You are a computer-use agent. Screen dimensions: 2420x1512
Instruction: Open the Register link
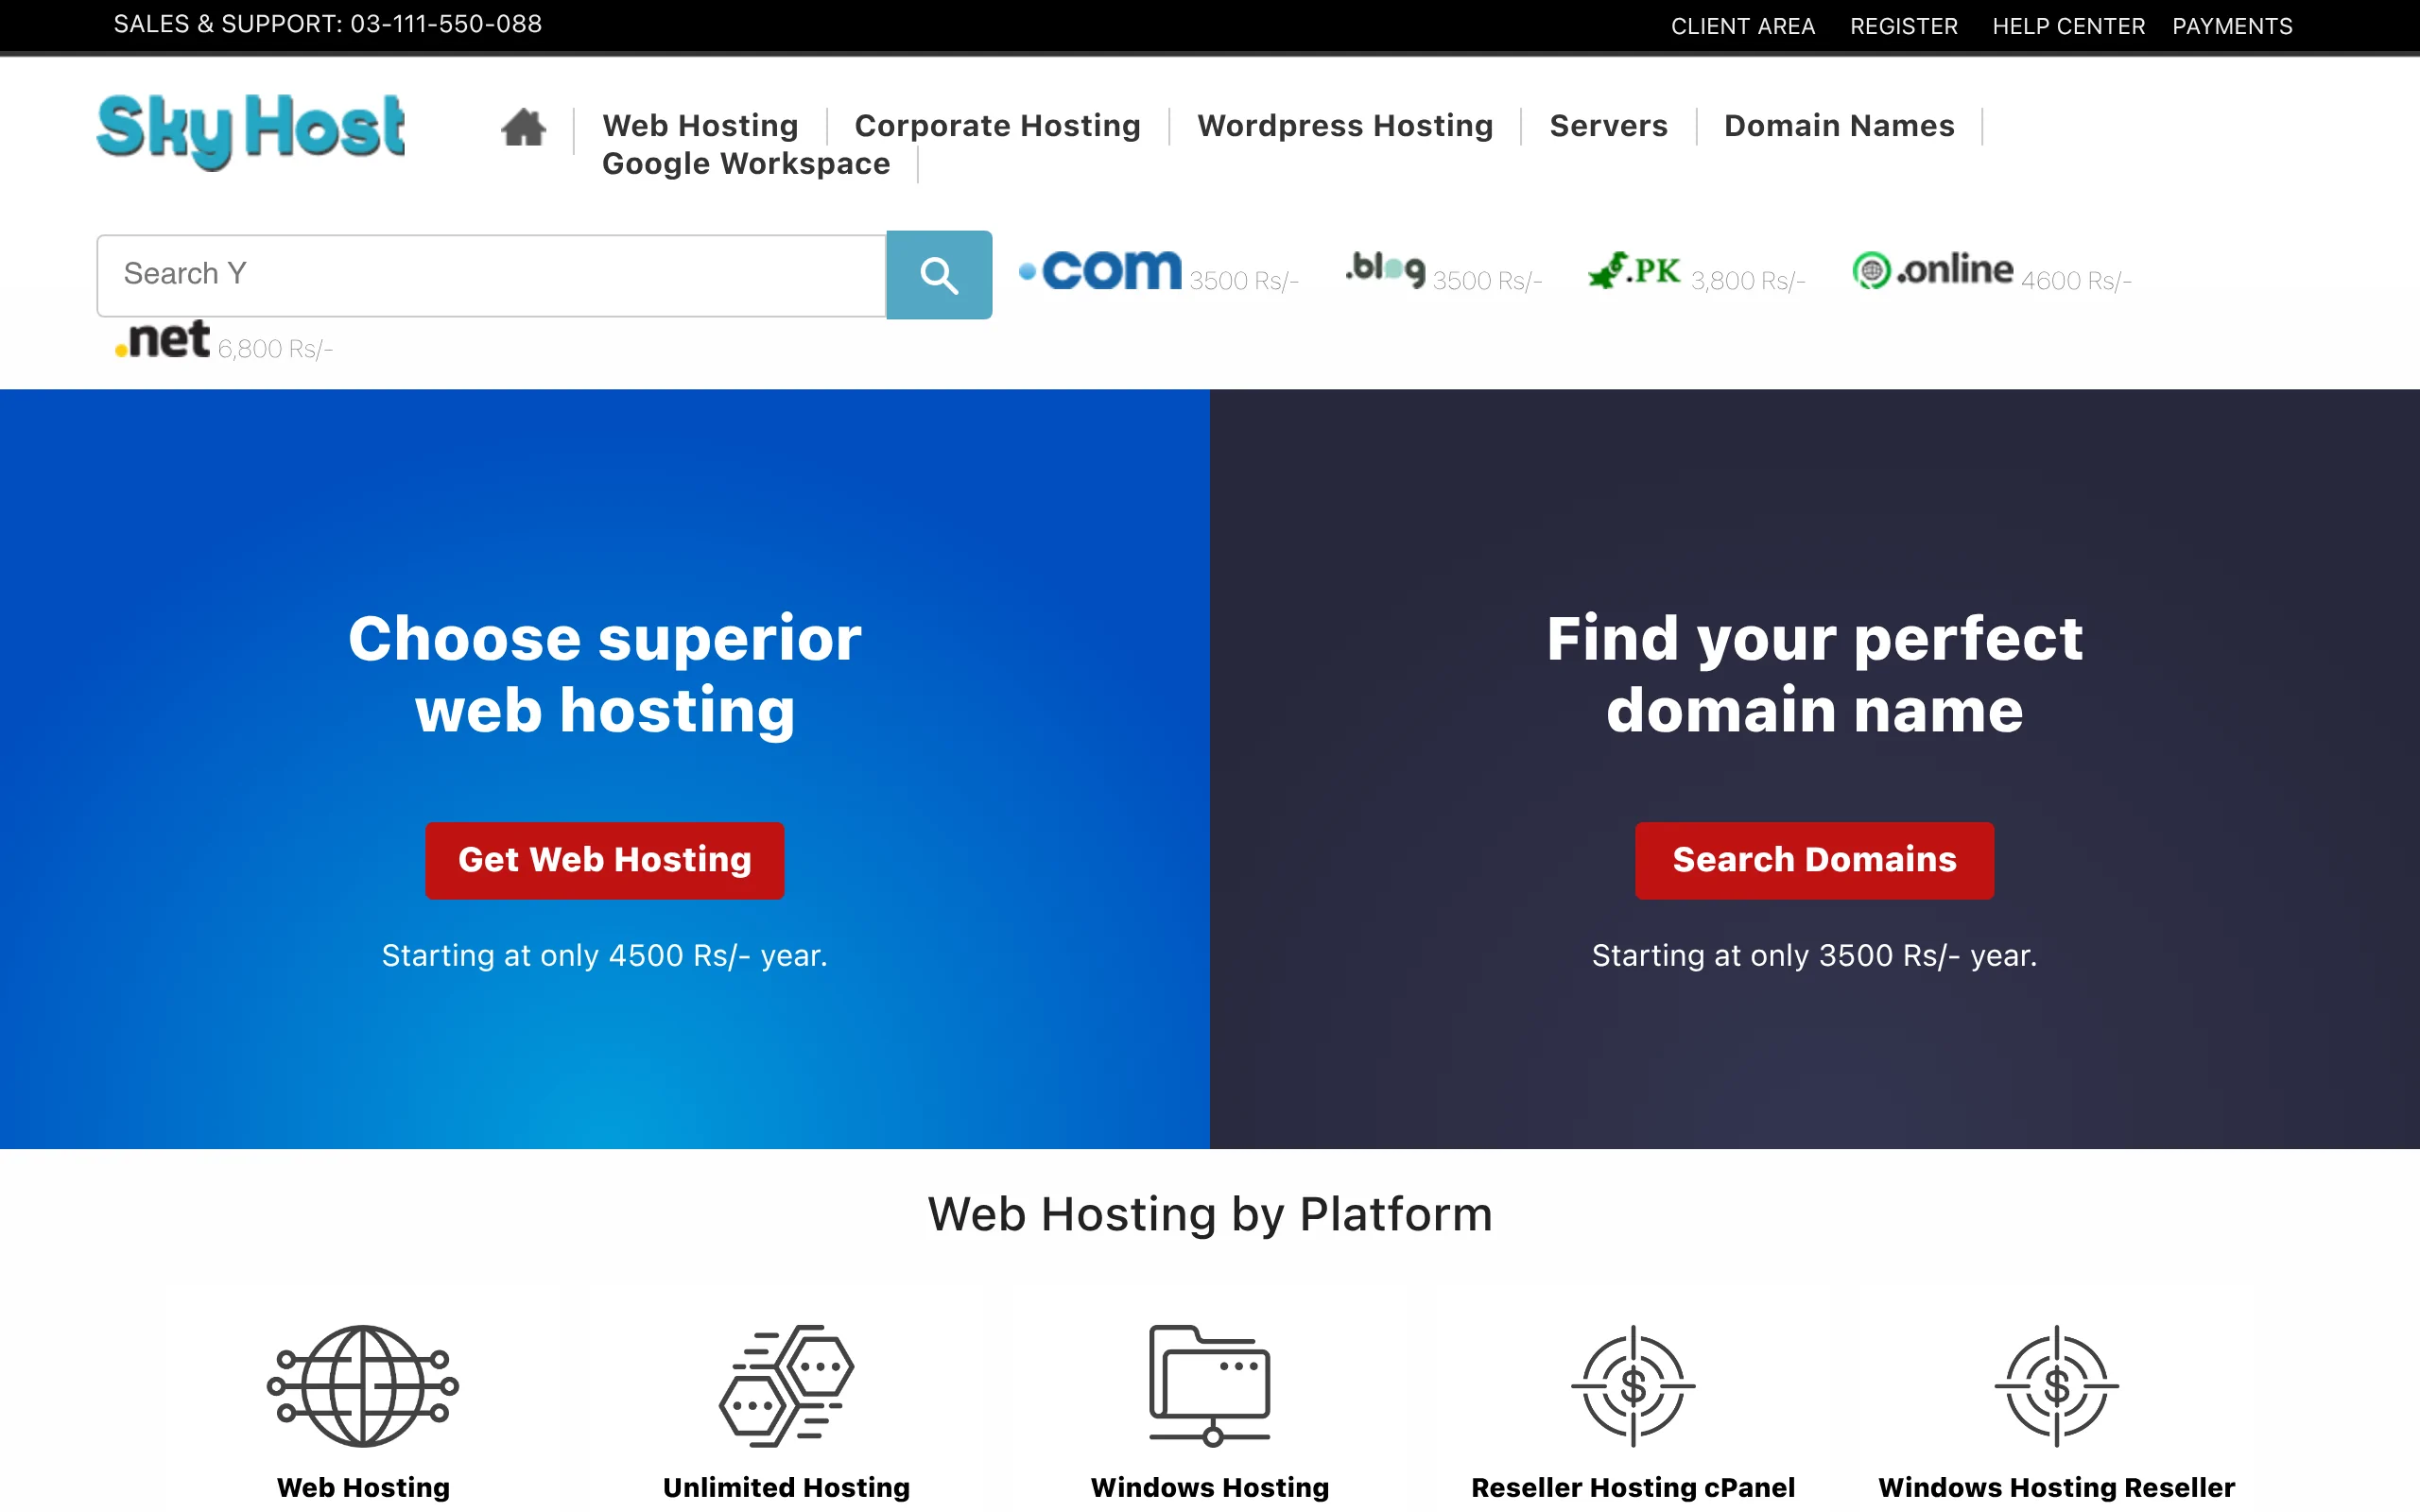1903,26
